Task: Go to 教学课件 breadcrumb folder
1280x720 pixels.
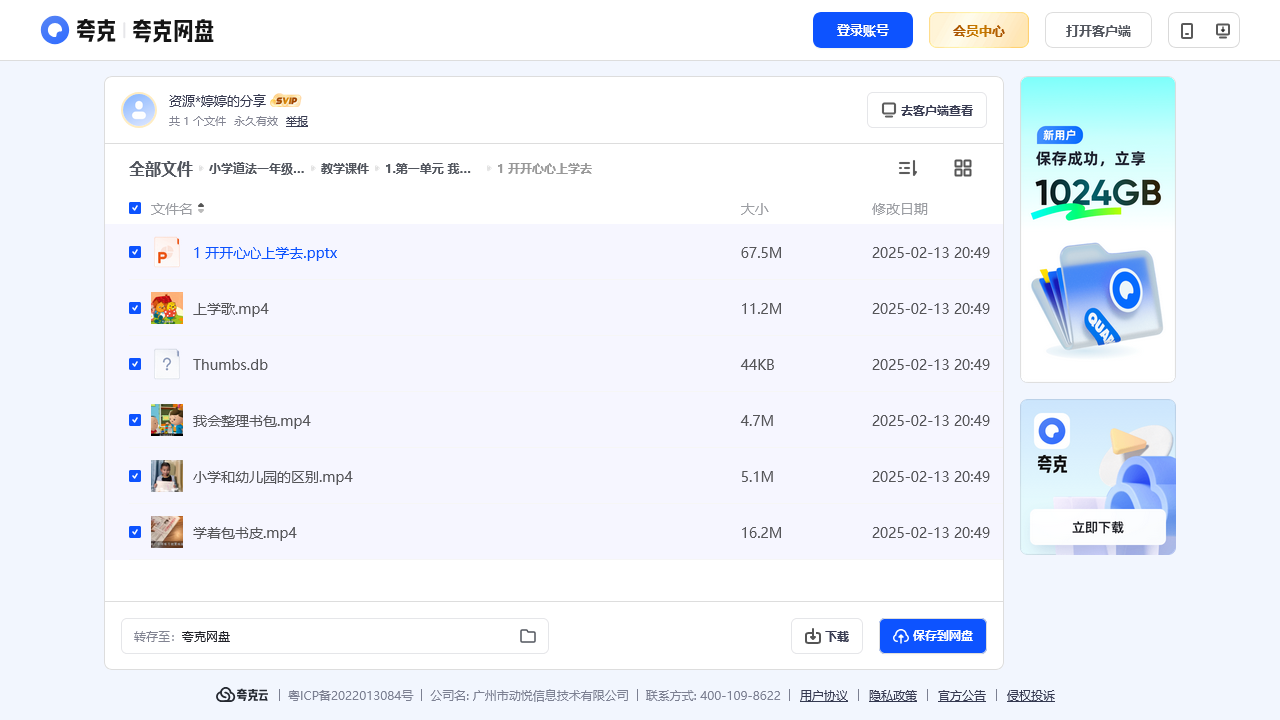Action: pos(345,169)
